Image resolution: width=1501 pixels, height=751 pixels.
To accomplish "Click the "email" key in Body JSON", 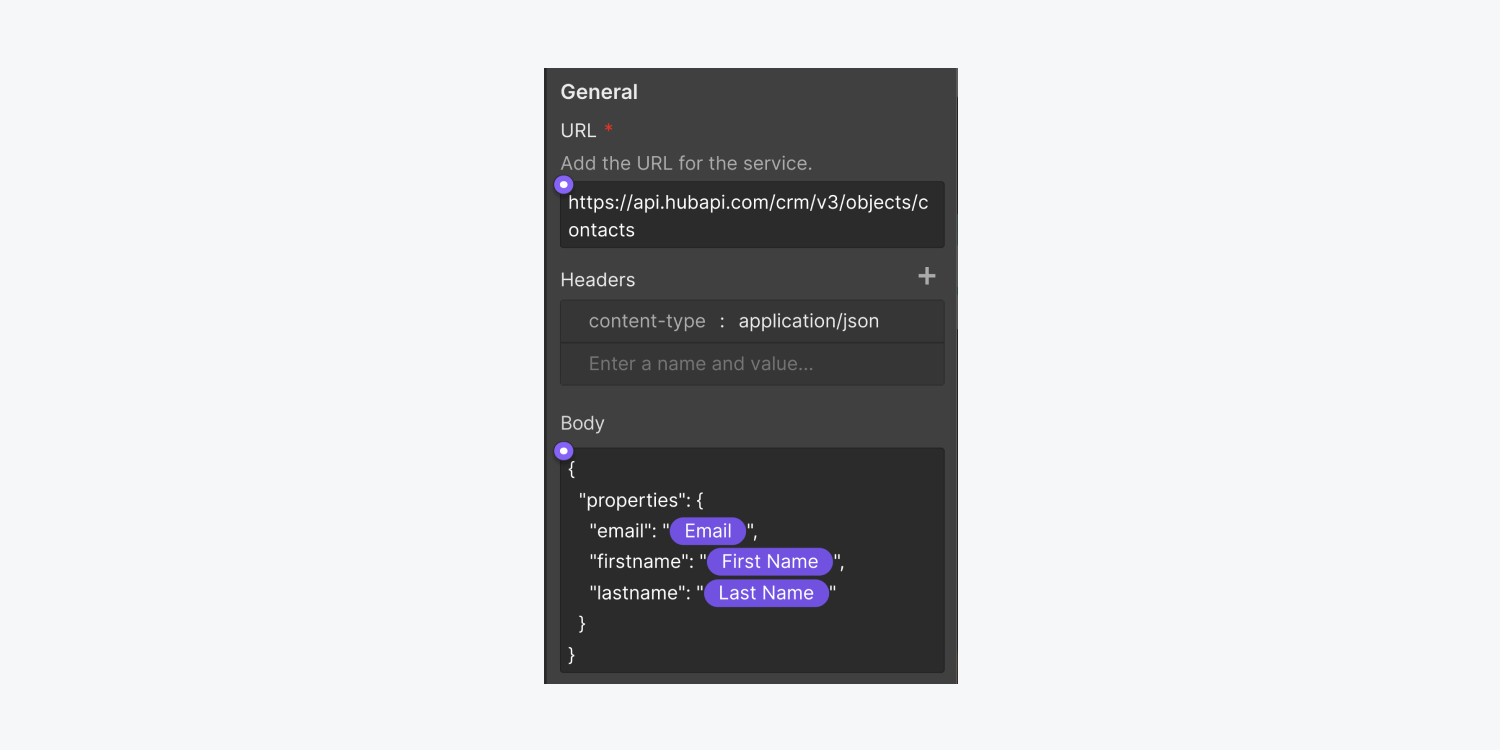I will point(623,531).
